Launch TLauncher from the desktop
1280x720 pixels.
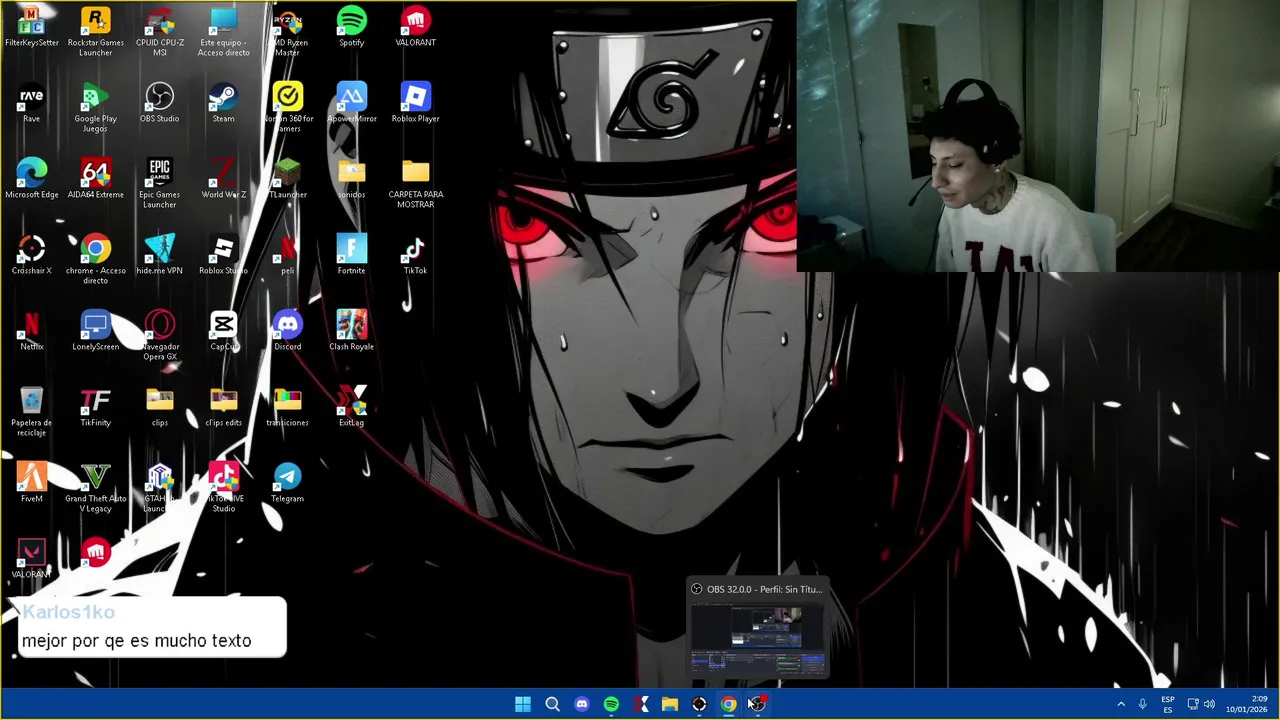pos(288,179)
